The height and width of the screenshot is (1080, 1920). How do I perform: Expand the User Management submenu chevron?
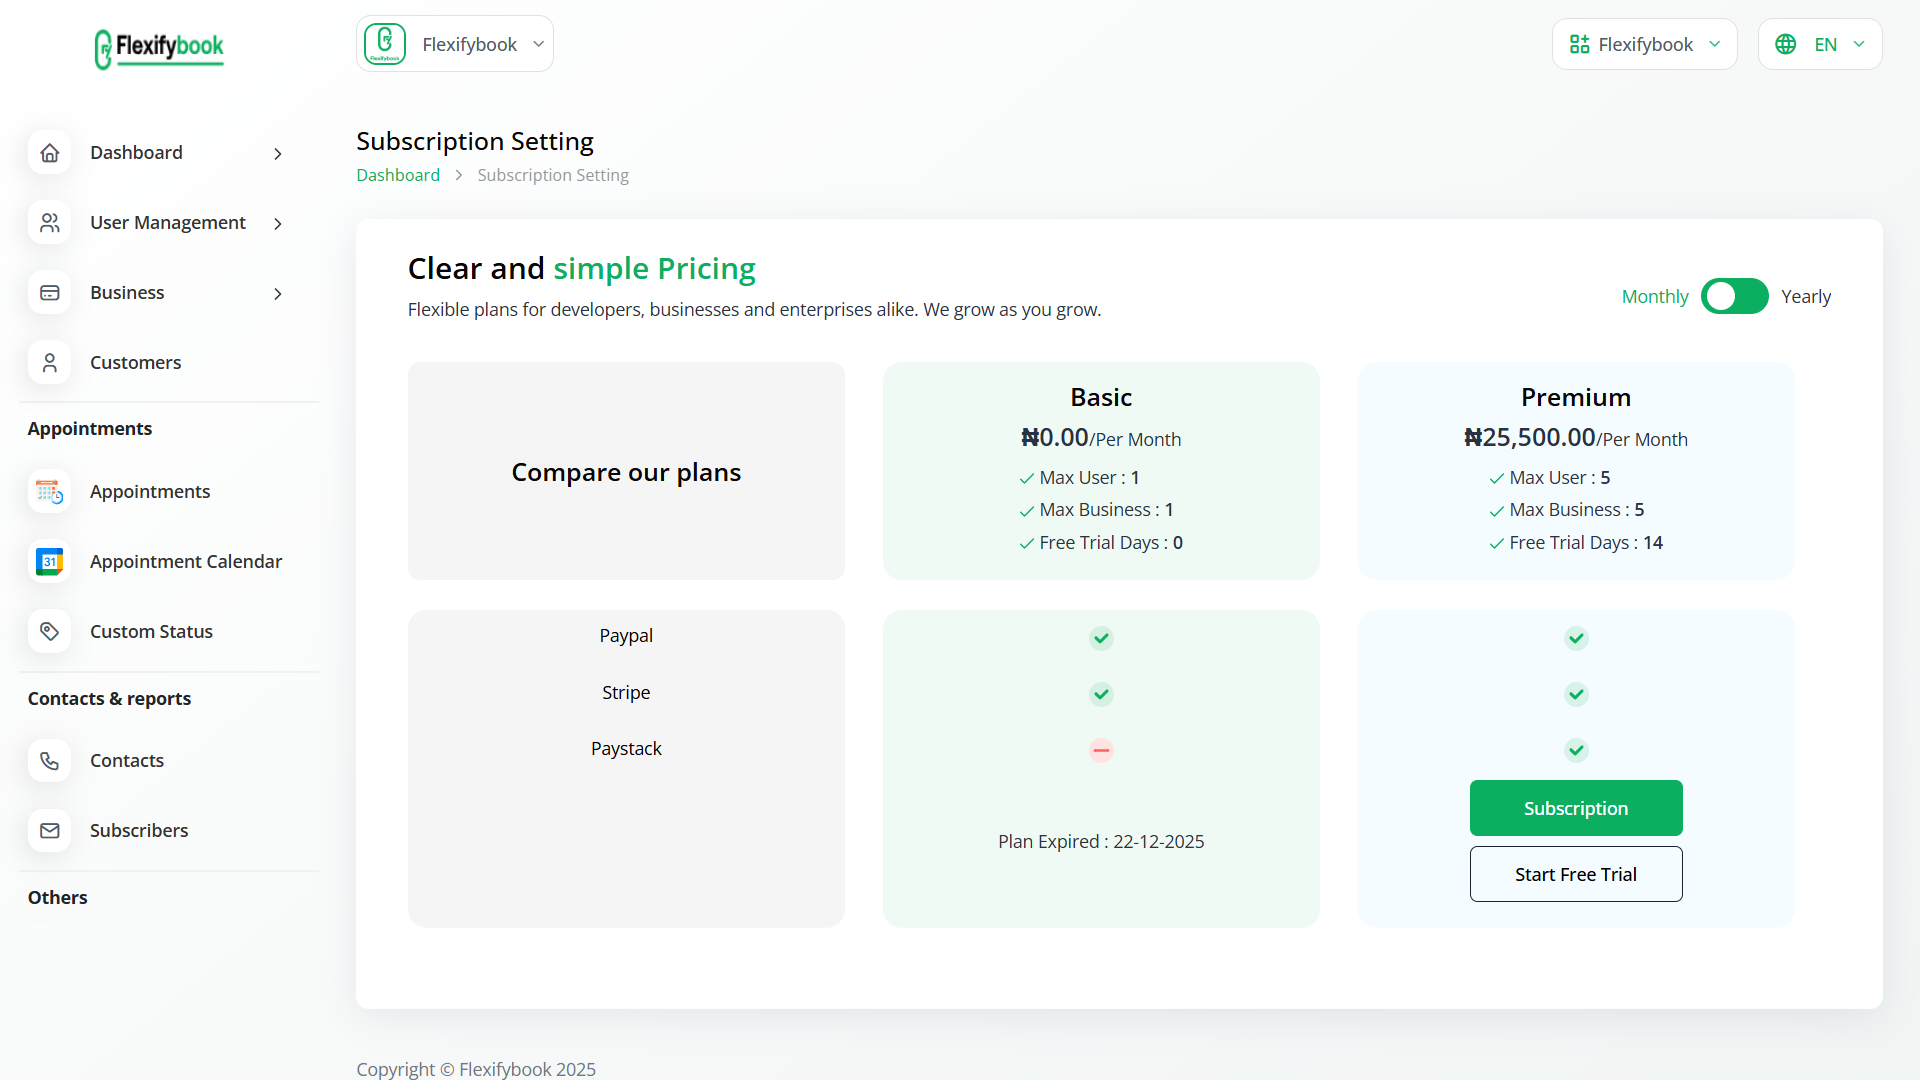[278, 224]
